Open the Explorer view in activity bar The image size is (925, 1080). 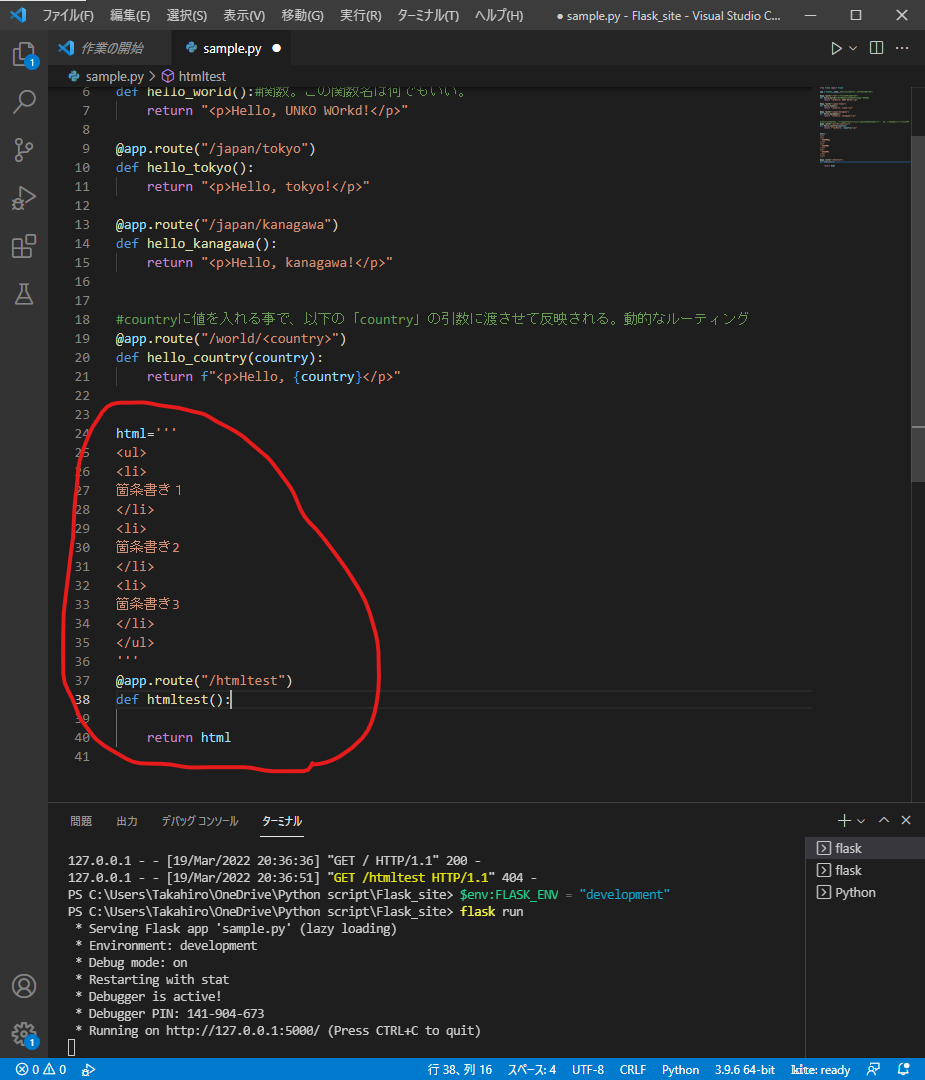click(23, 54)
